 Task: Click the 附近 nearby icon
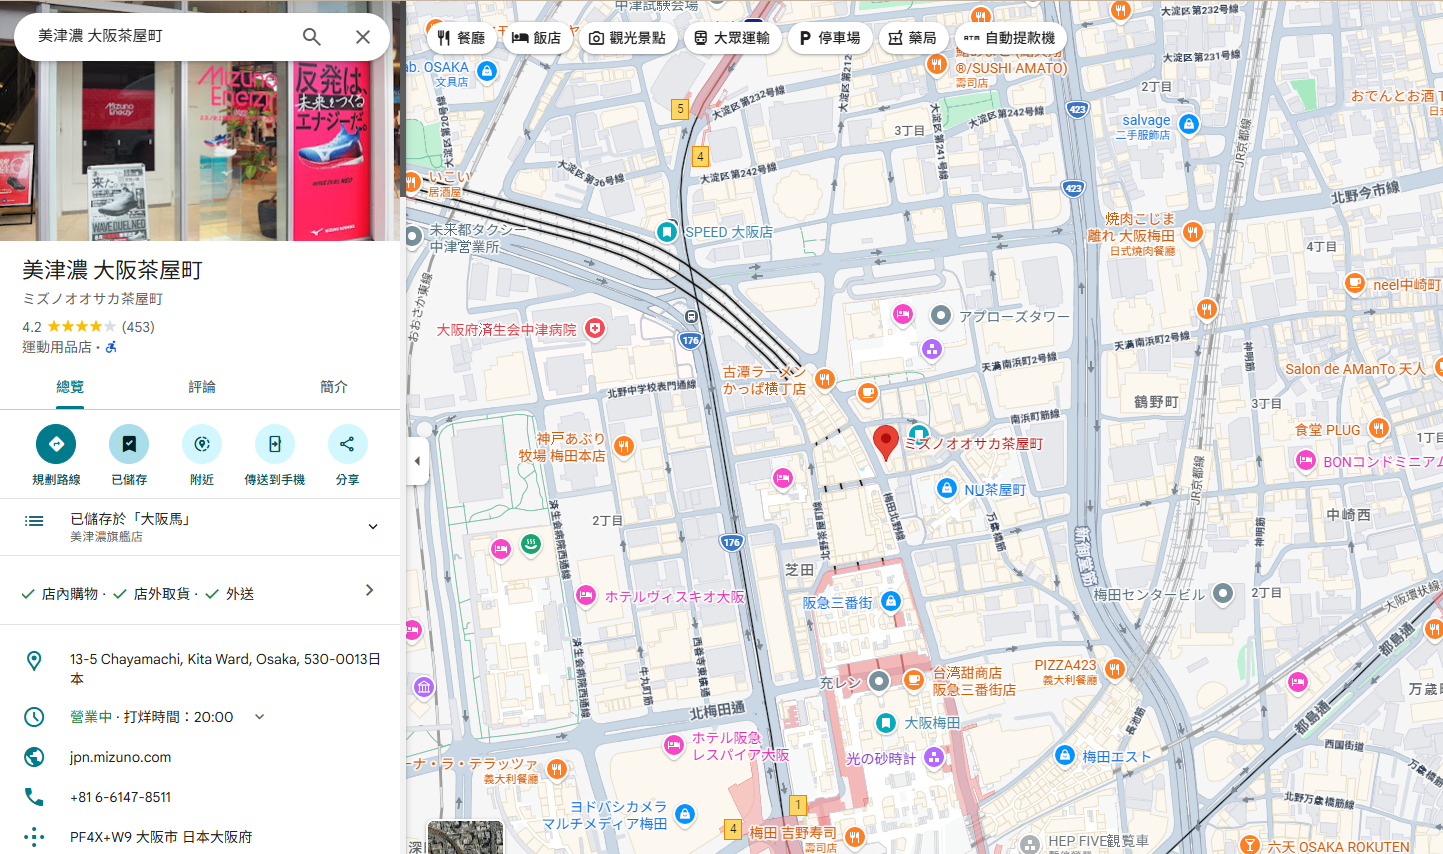click(202, 444)
